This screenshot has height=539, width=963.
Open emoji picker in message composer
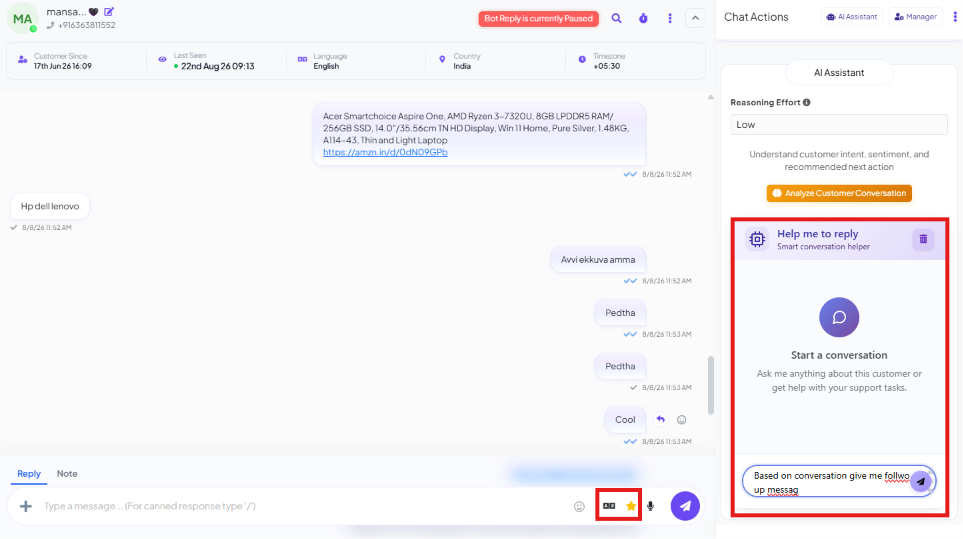click(579, 506)
